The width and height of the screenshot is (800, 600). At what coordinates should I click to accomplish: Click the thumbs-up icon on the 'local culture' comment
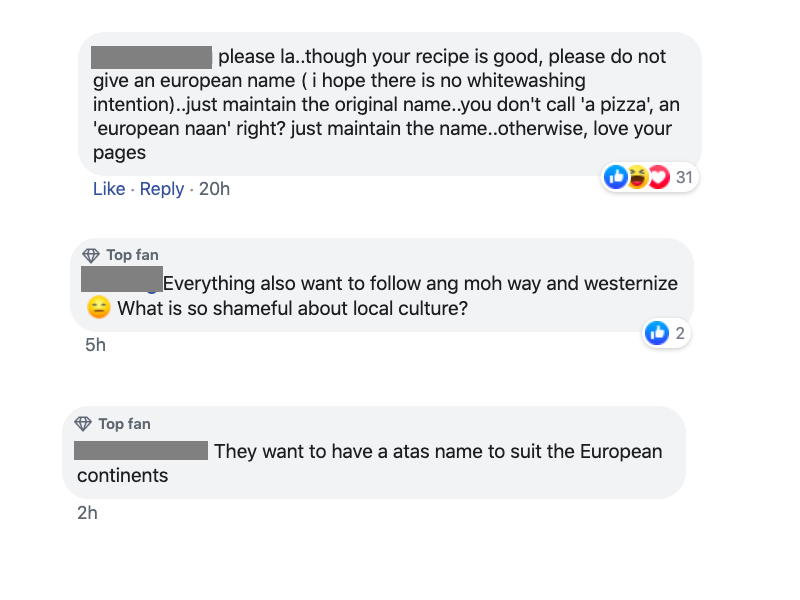(657, 333)
